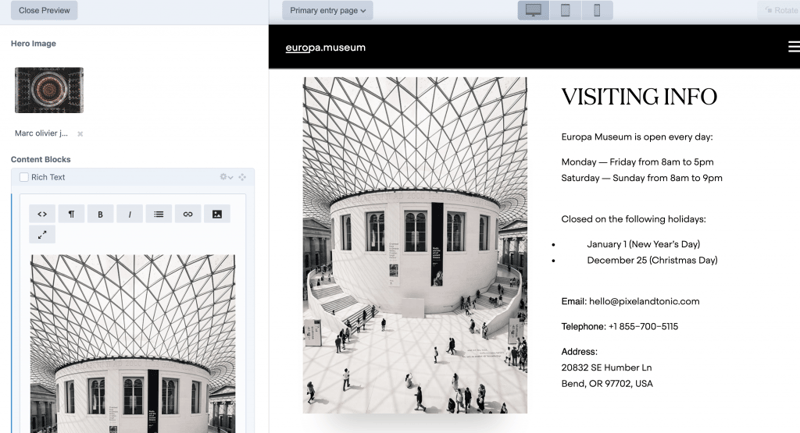Select the Rich Text block checkbox

coord(24,178)
